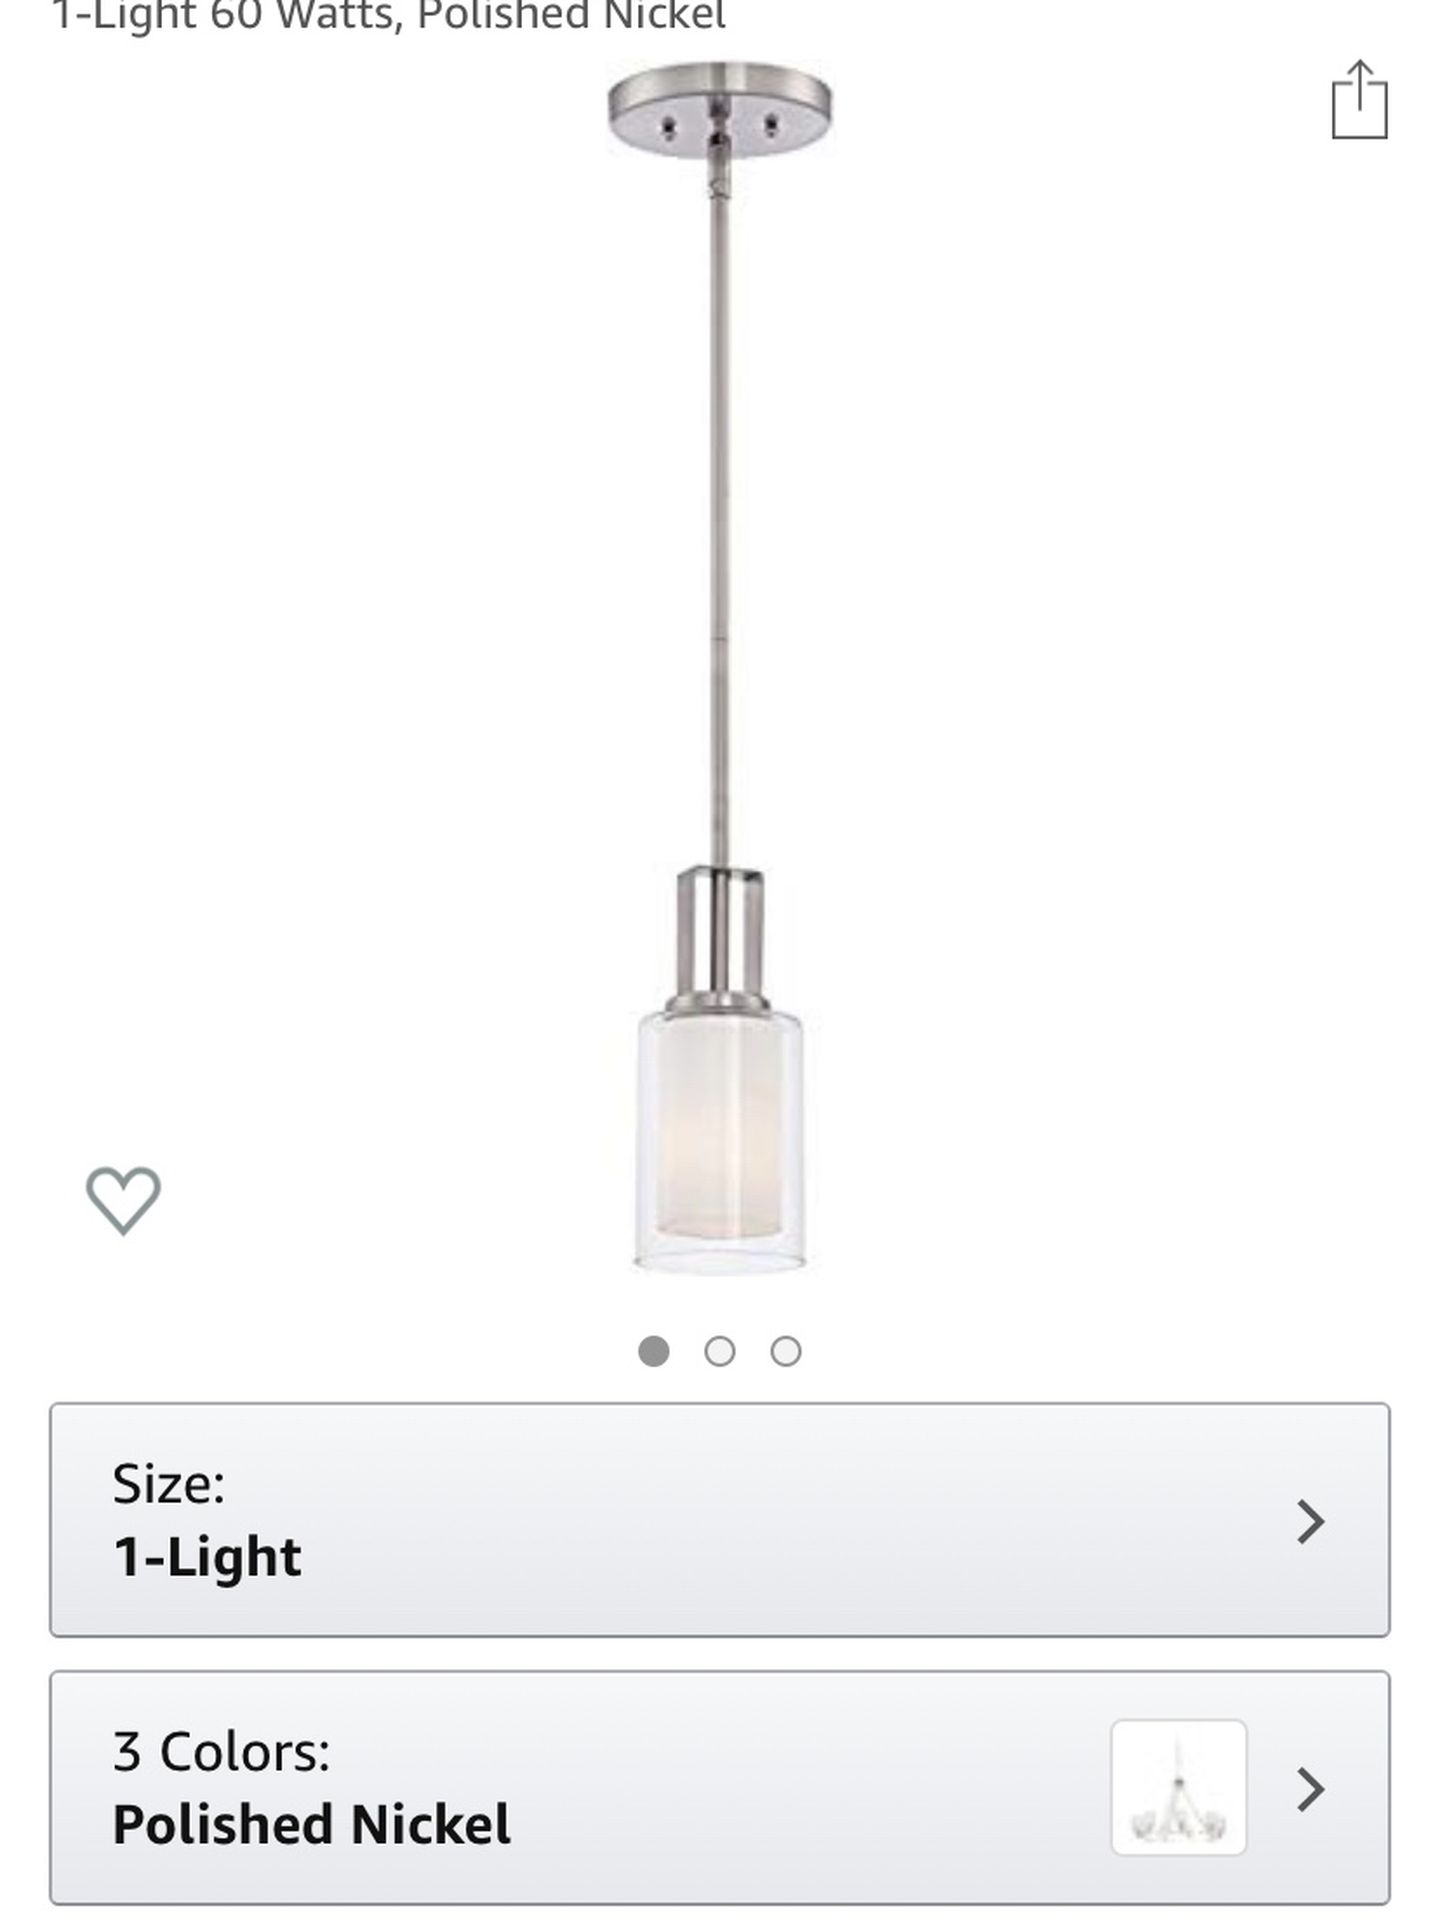The width and height of the screenshot is (1440, 1920).
Task: Click the "Size:" label
Action: (x=169, y=1483)
